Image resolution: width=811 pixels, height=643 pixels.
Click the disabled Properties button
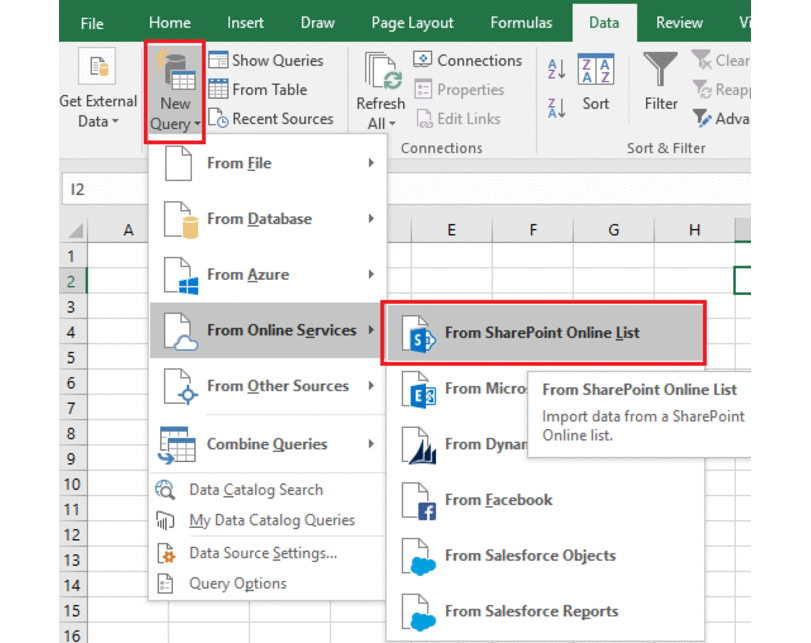coord(459,89)
